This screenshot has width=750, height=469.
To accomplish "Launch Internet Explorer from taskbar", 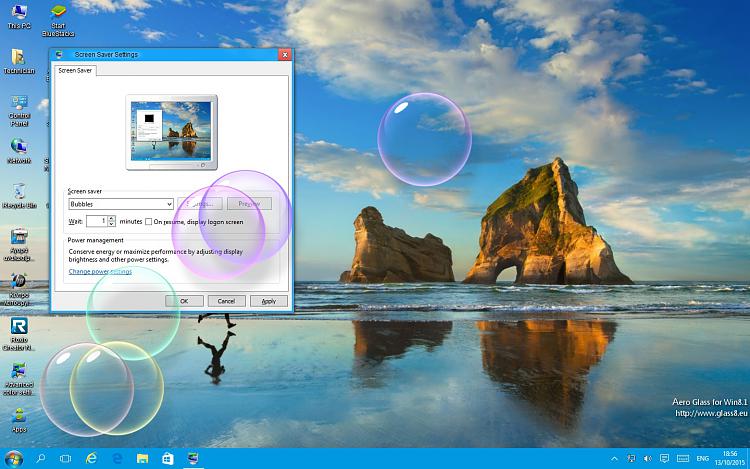I will 91,458.
